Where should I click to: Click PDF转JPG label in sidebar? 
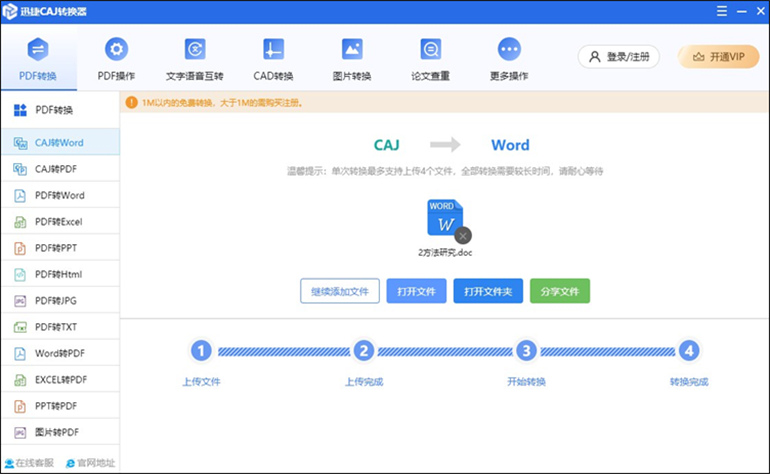pyautogui.click(x=56, y=301)
